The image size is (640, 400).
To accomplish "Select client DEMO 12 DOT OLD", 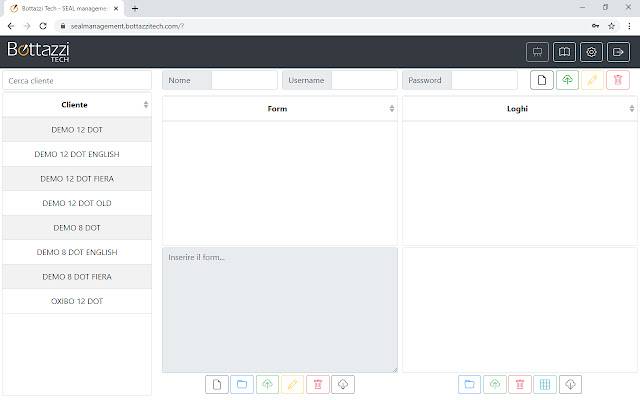I will (77, 203).
